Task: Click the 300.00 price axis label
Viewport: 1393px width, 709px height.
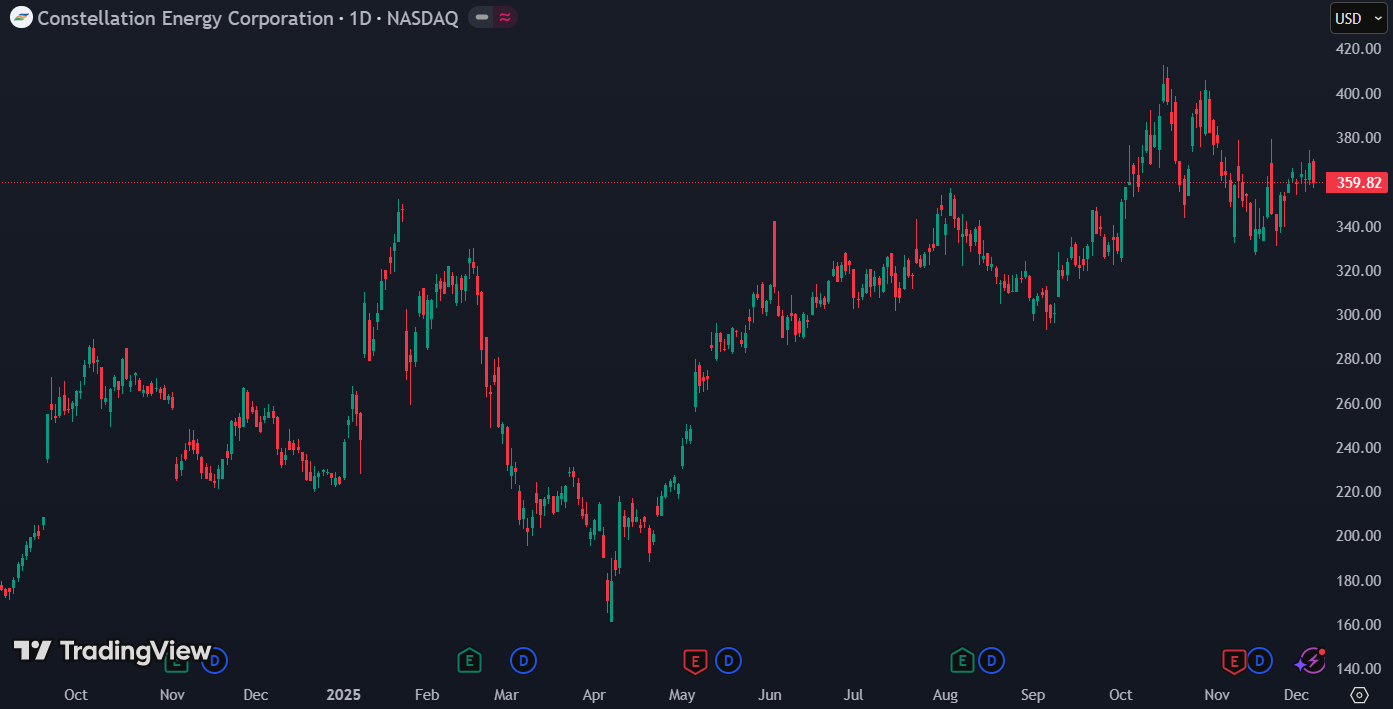Action: (1359, 315)
